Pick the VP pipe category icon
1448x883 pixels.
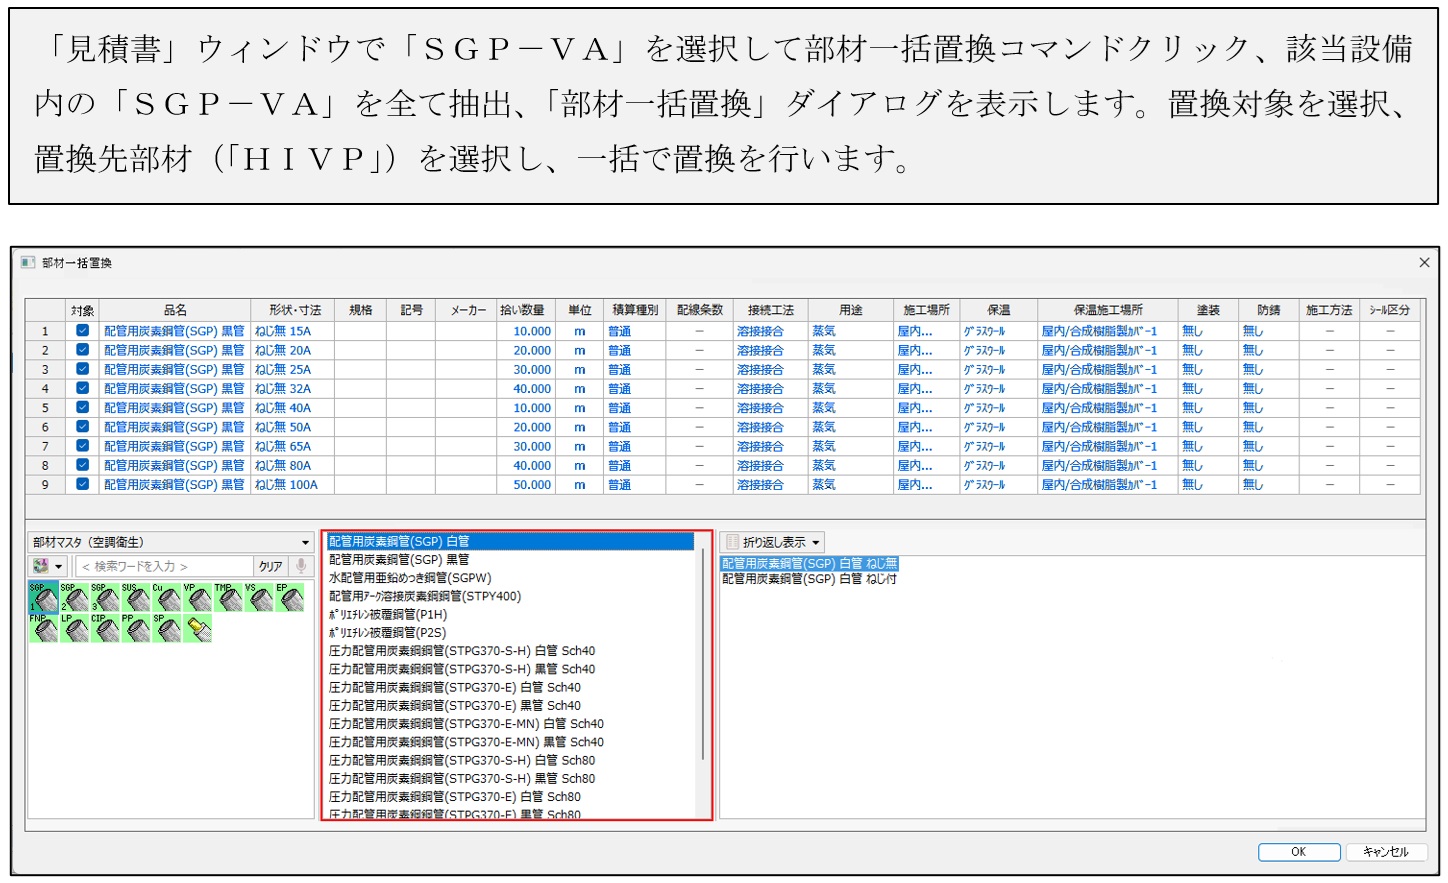point(198,598)
